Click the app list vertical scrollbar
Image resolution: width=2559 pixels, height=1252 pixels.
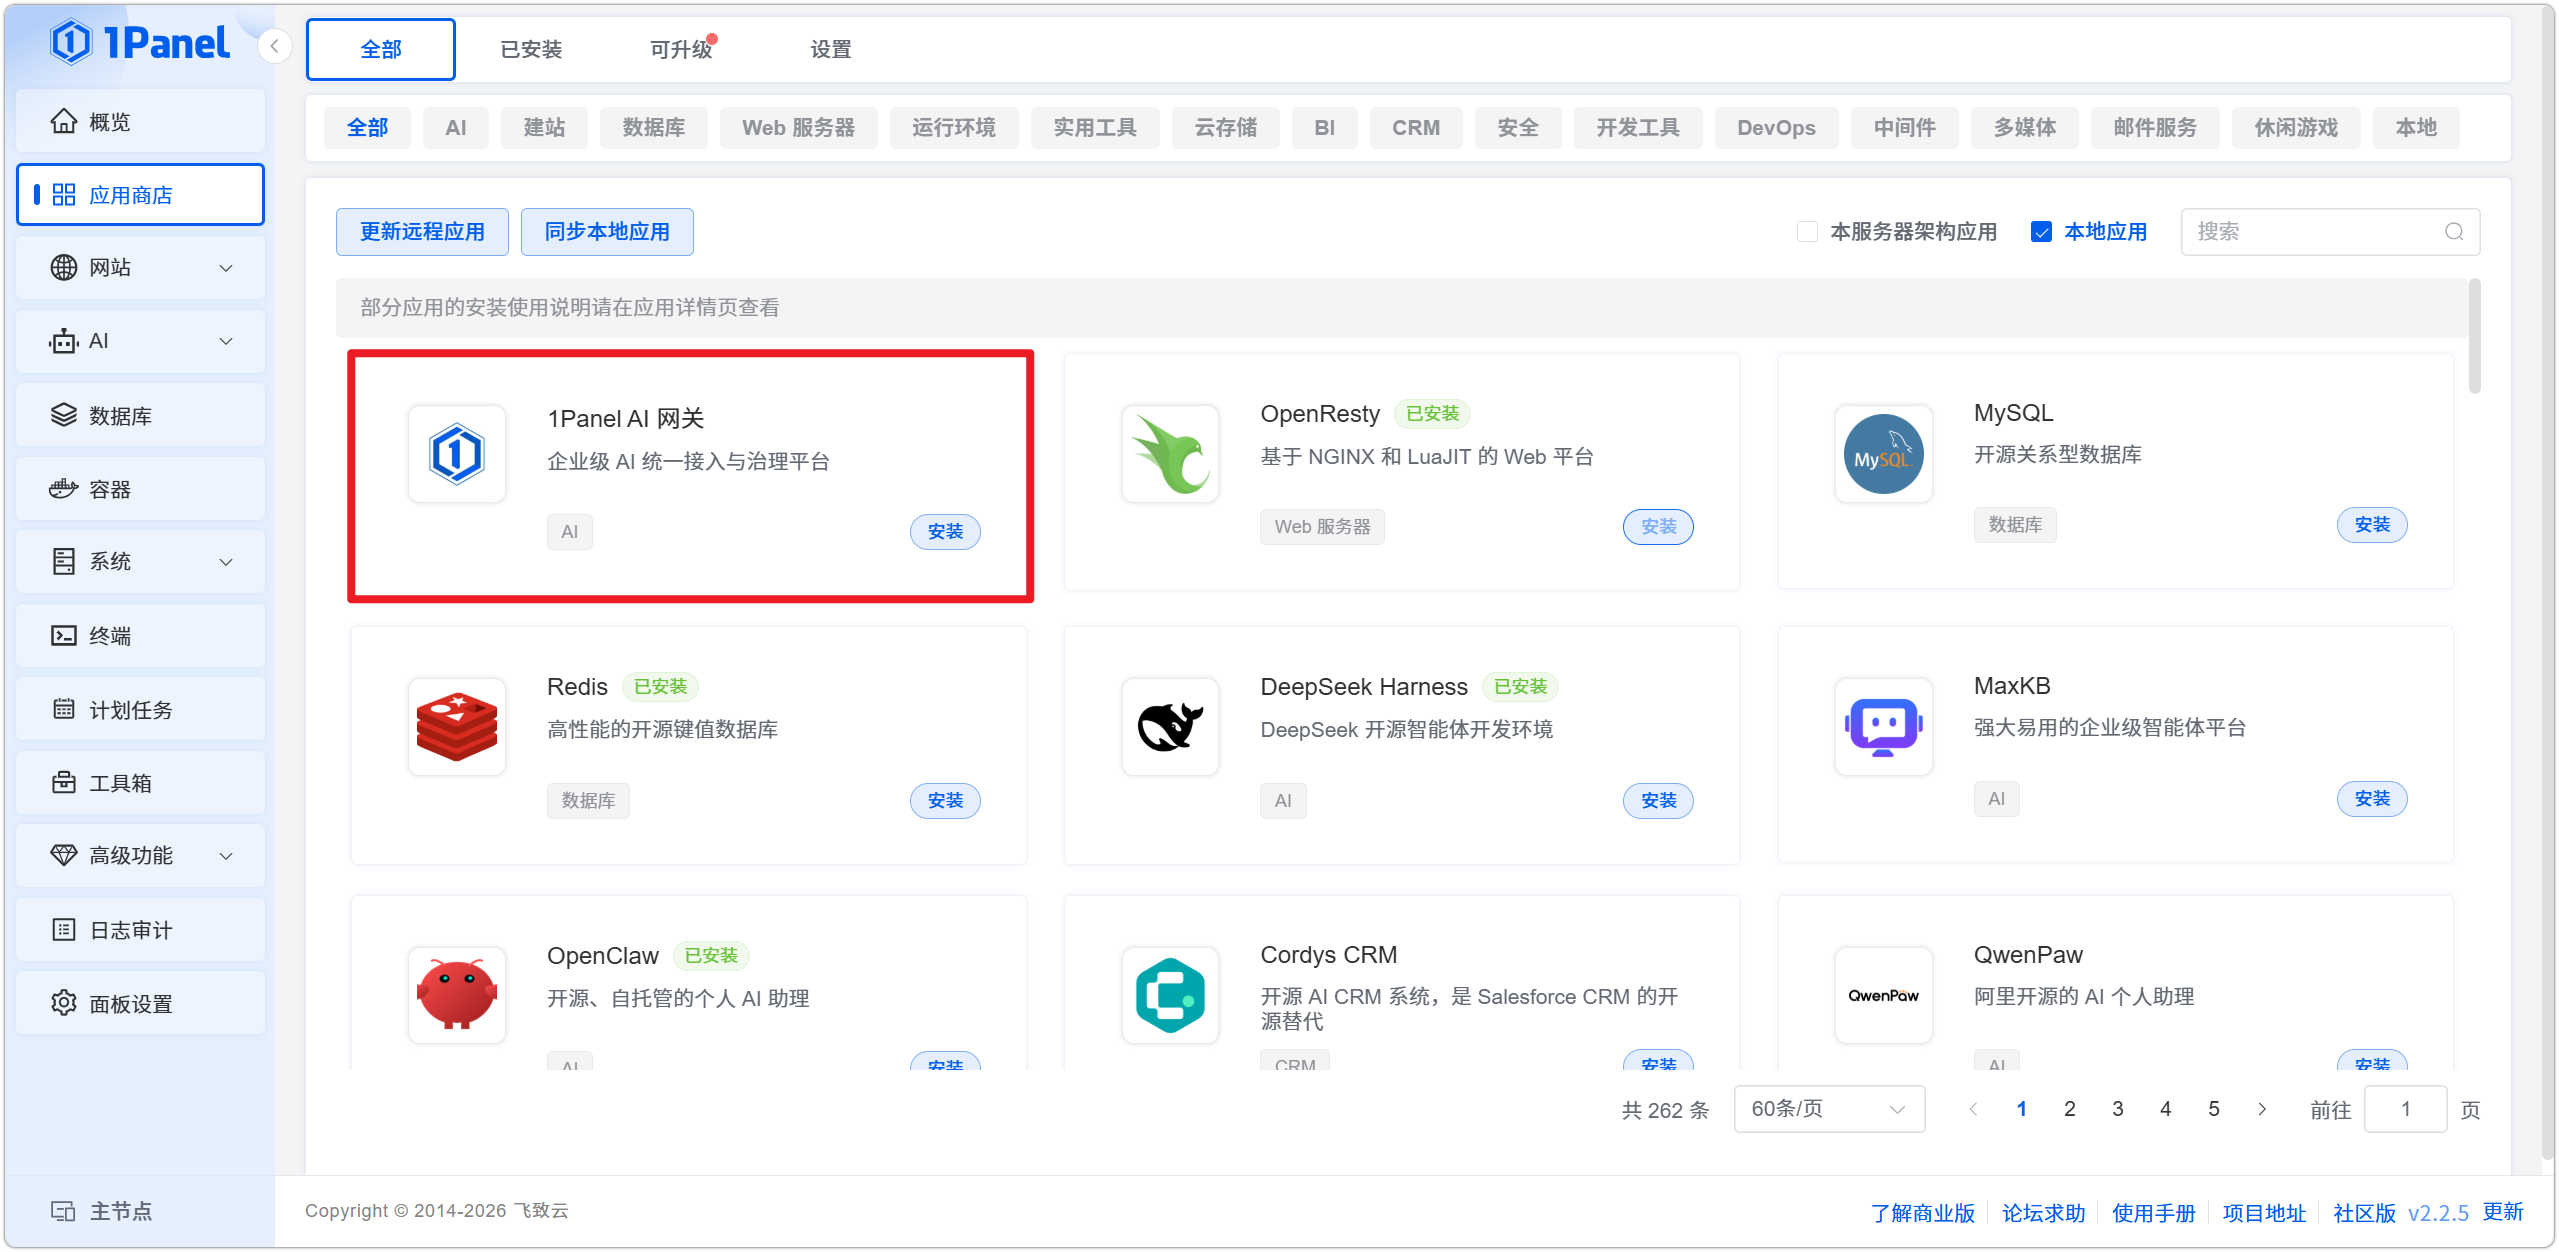(2475, 337)
